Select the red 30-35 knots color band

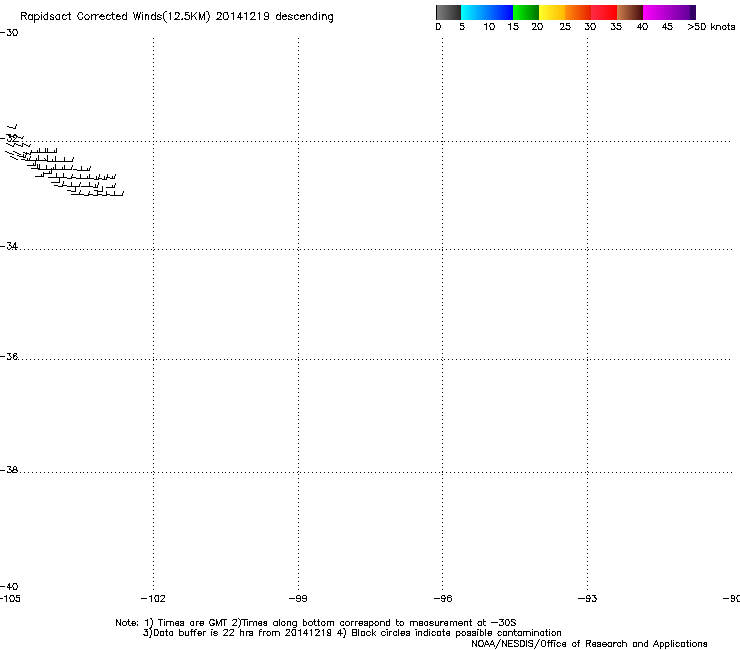tap(604, 12)
